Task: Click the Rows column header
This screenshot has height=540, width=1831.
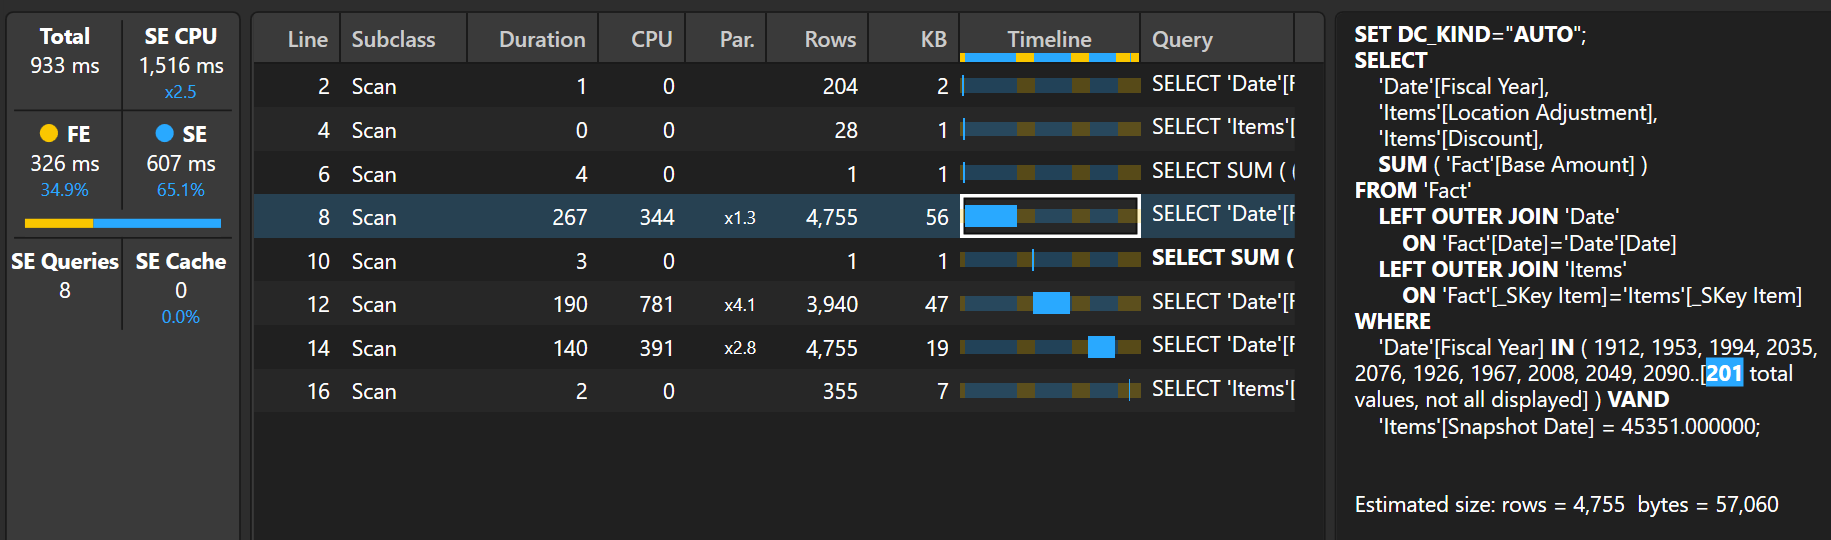Action: tap(829, 39)
